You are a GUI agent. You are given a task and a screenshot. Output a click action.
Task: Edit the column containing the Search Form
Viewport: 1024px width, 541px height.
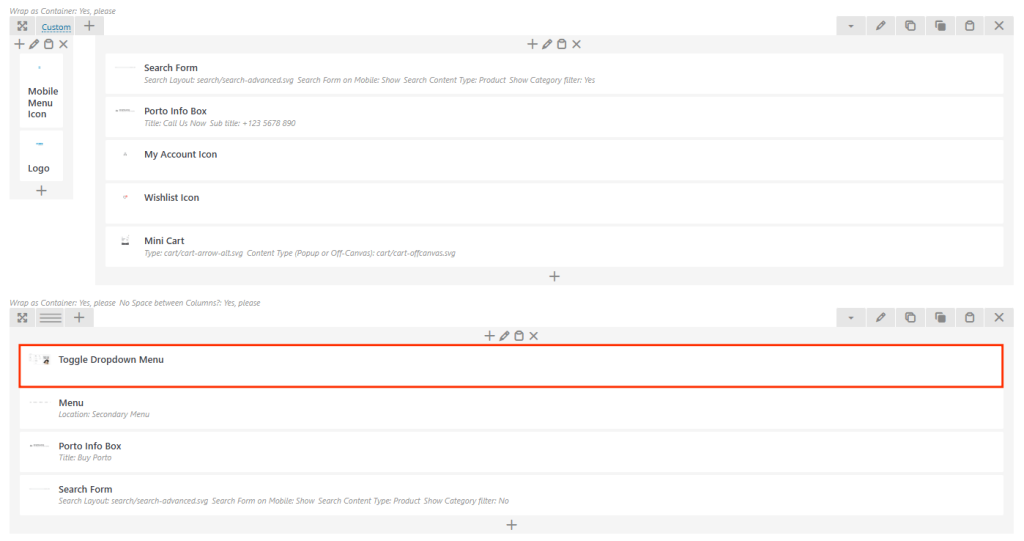pos(547,44)
